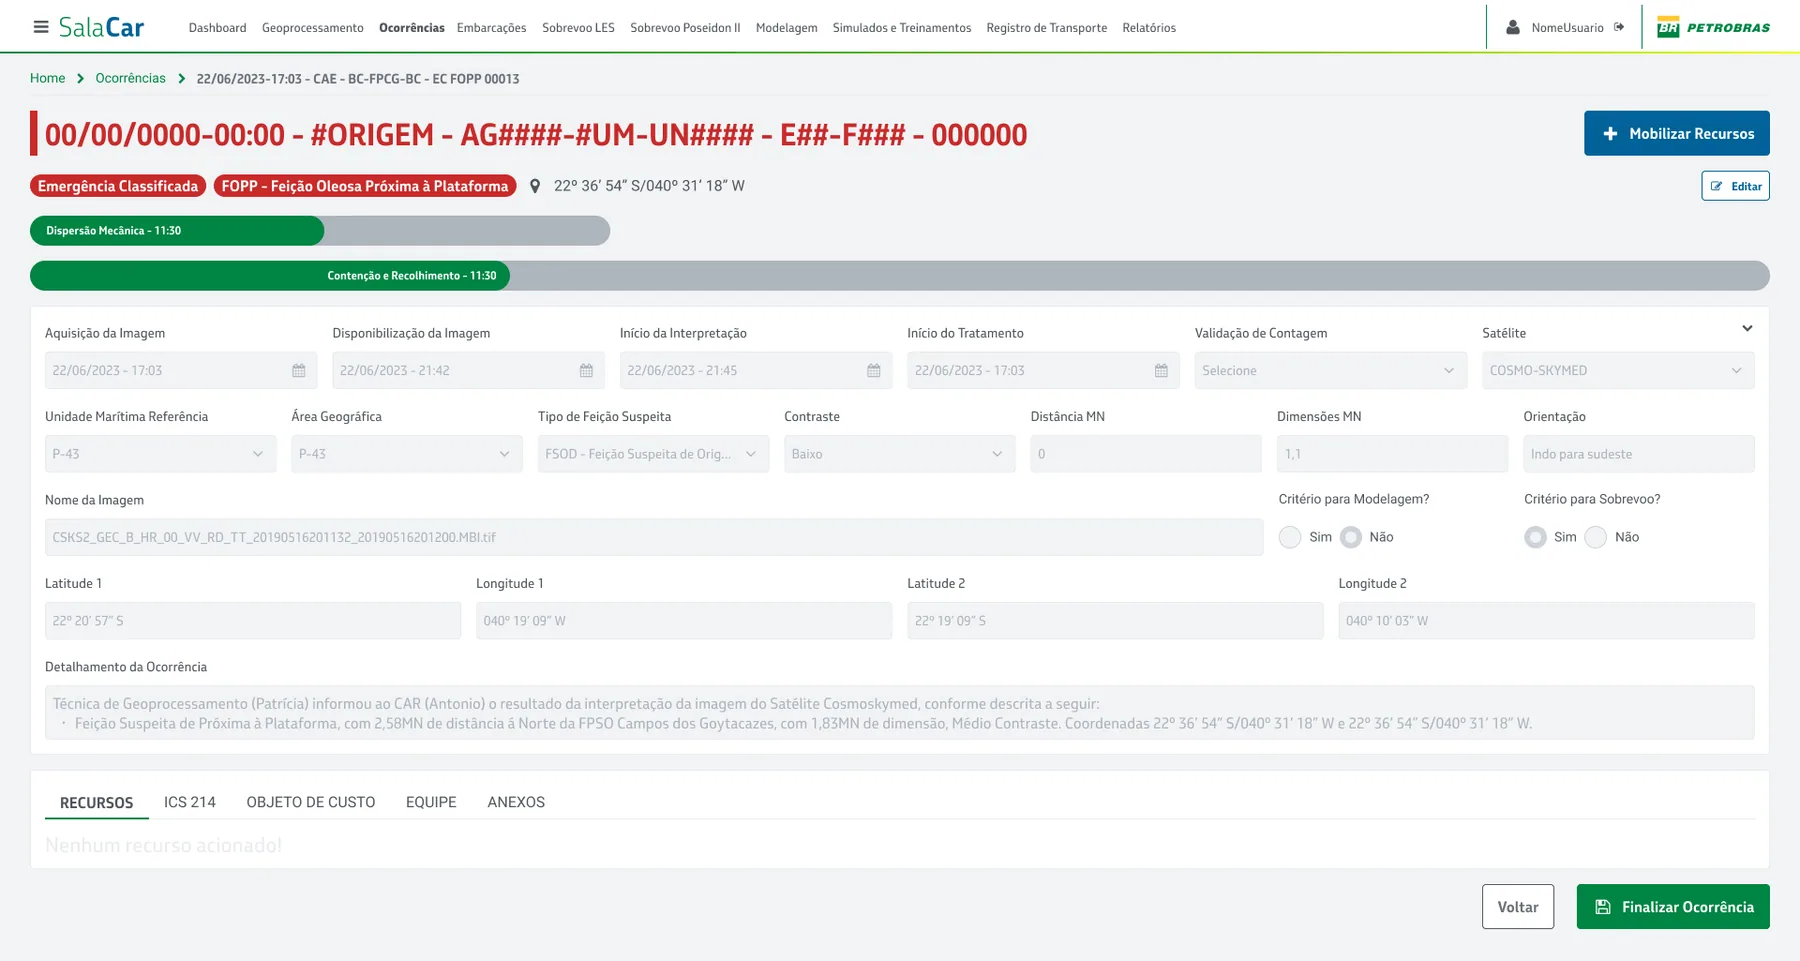
Task: Select Não for Critério para Sobrevoo
Action: pos(1596,537)
